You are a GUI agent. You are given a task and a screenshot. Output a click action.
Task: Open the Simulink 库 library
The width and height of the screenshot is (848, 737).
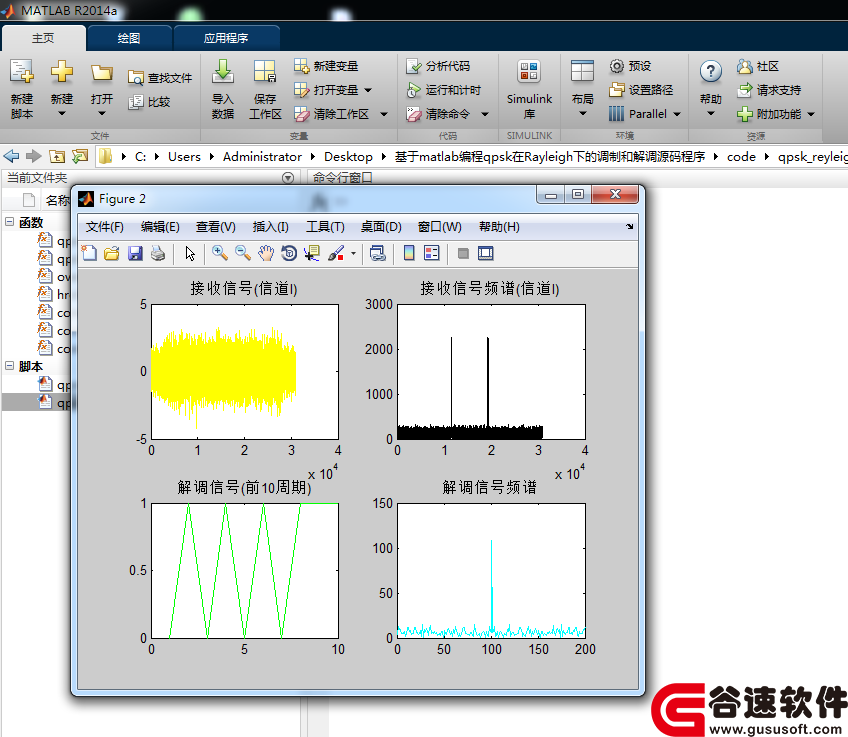point(529,90)
